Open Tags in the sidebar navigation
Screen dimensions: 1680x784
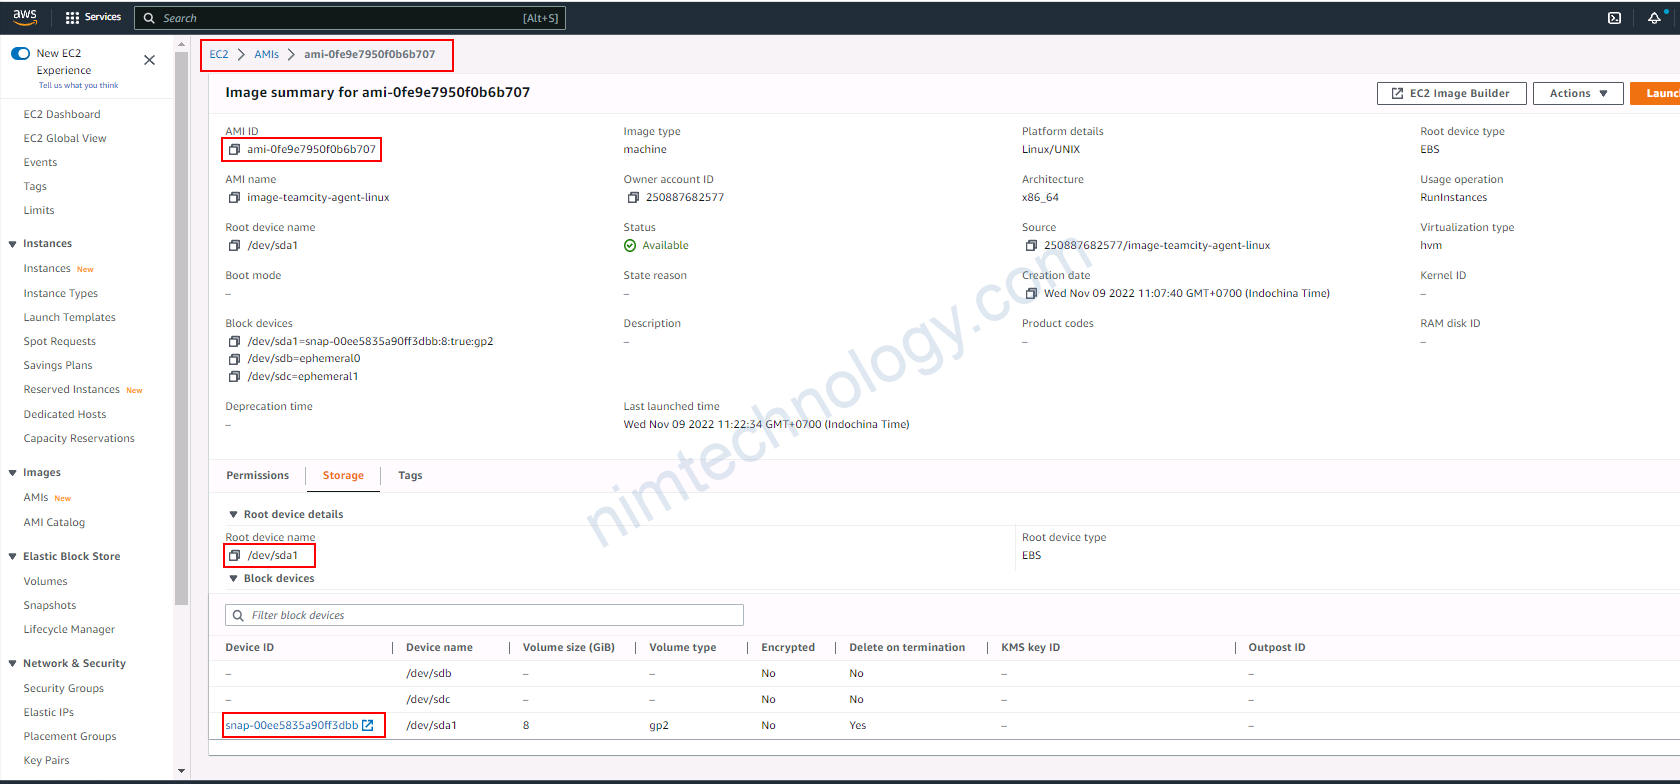[x=35, y=186]
